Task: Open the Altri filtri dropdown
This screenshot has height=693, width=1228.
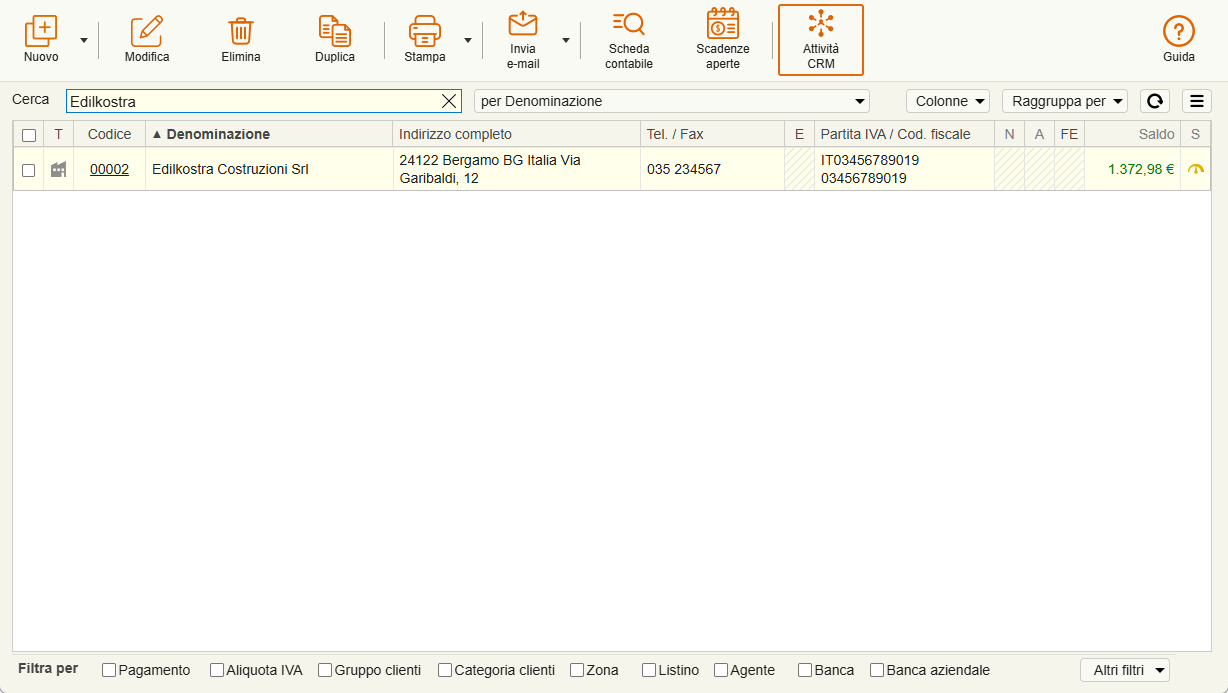Action: [x=1125, y=670]
